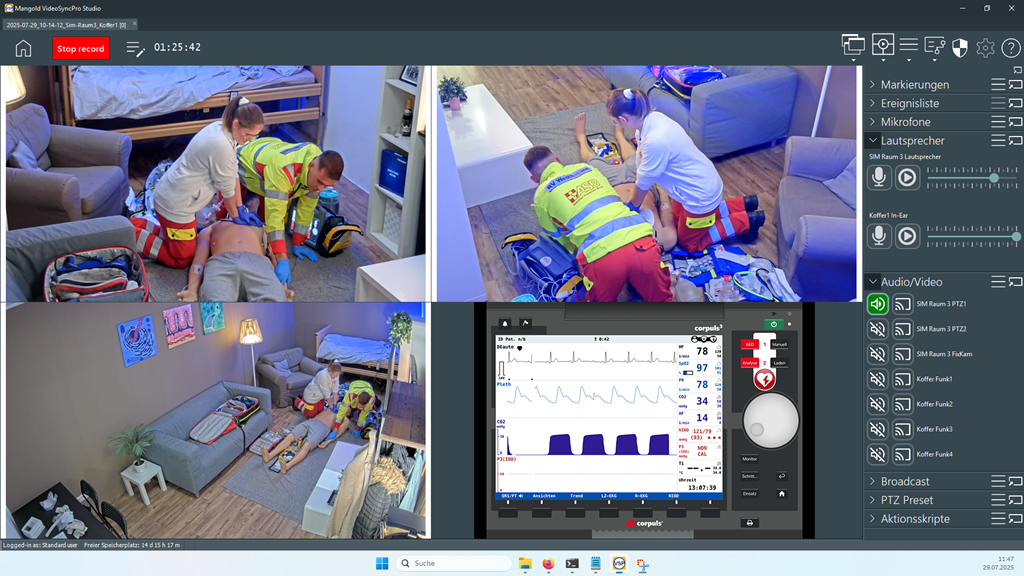1024x576 pixels.
Task: Cast SIM Raum 3 FixKam stream
Action: (x=903, y=354)
